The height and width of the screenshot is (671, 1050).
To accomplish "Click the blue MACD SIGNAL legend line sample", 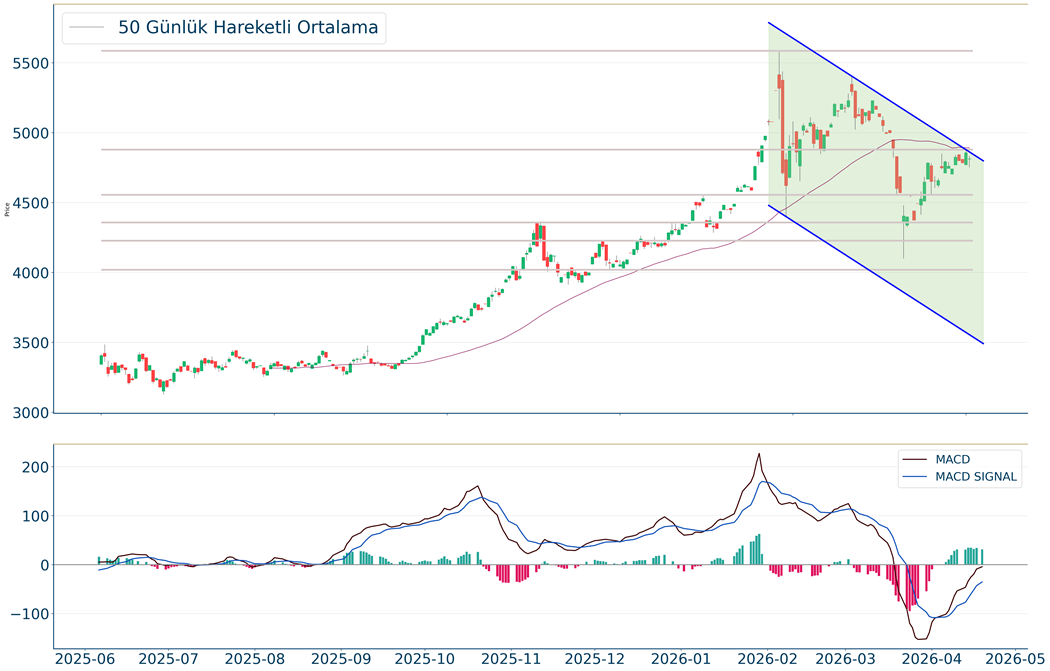I will pyautogui.click(x=915, y=477).
